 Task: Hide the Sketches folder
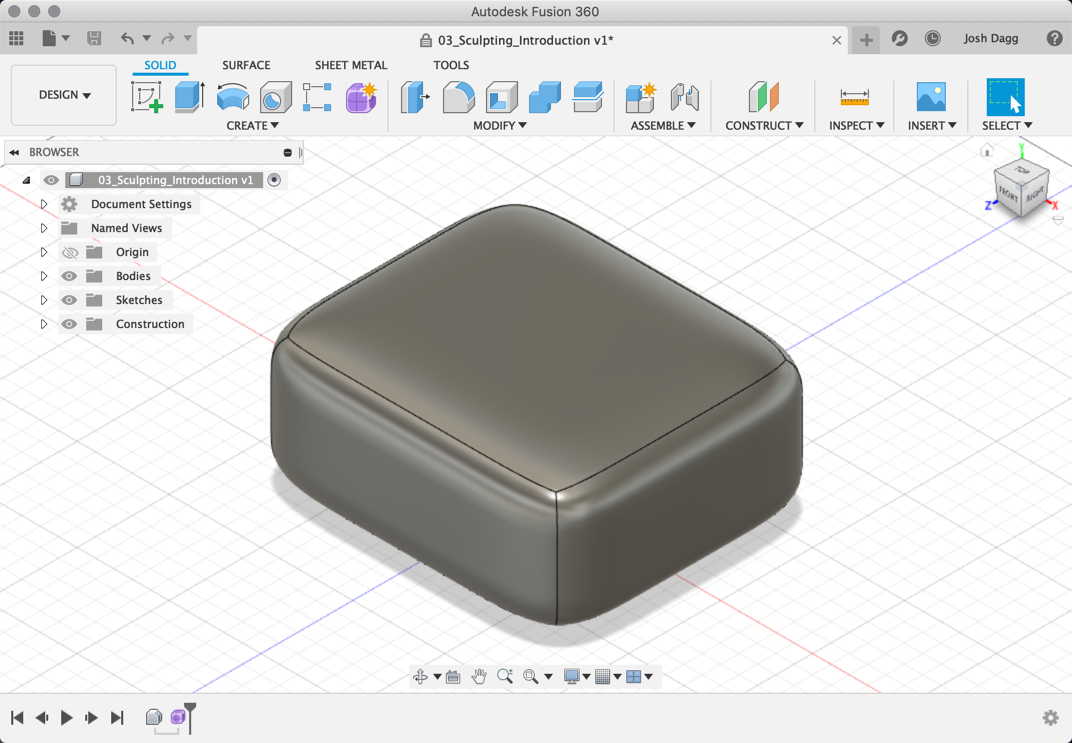pyautogui.click(x=69, y=300)
